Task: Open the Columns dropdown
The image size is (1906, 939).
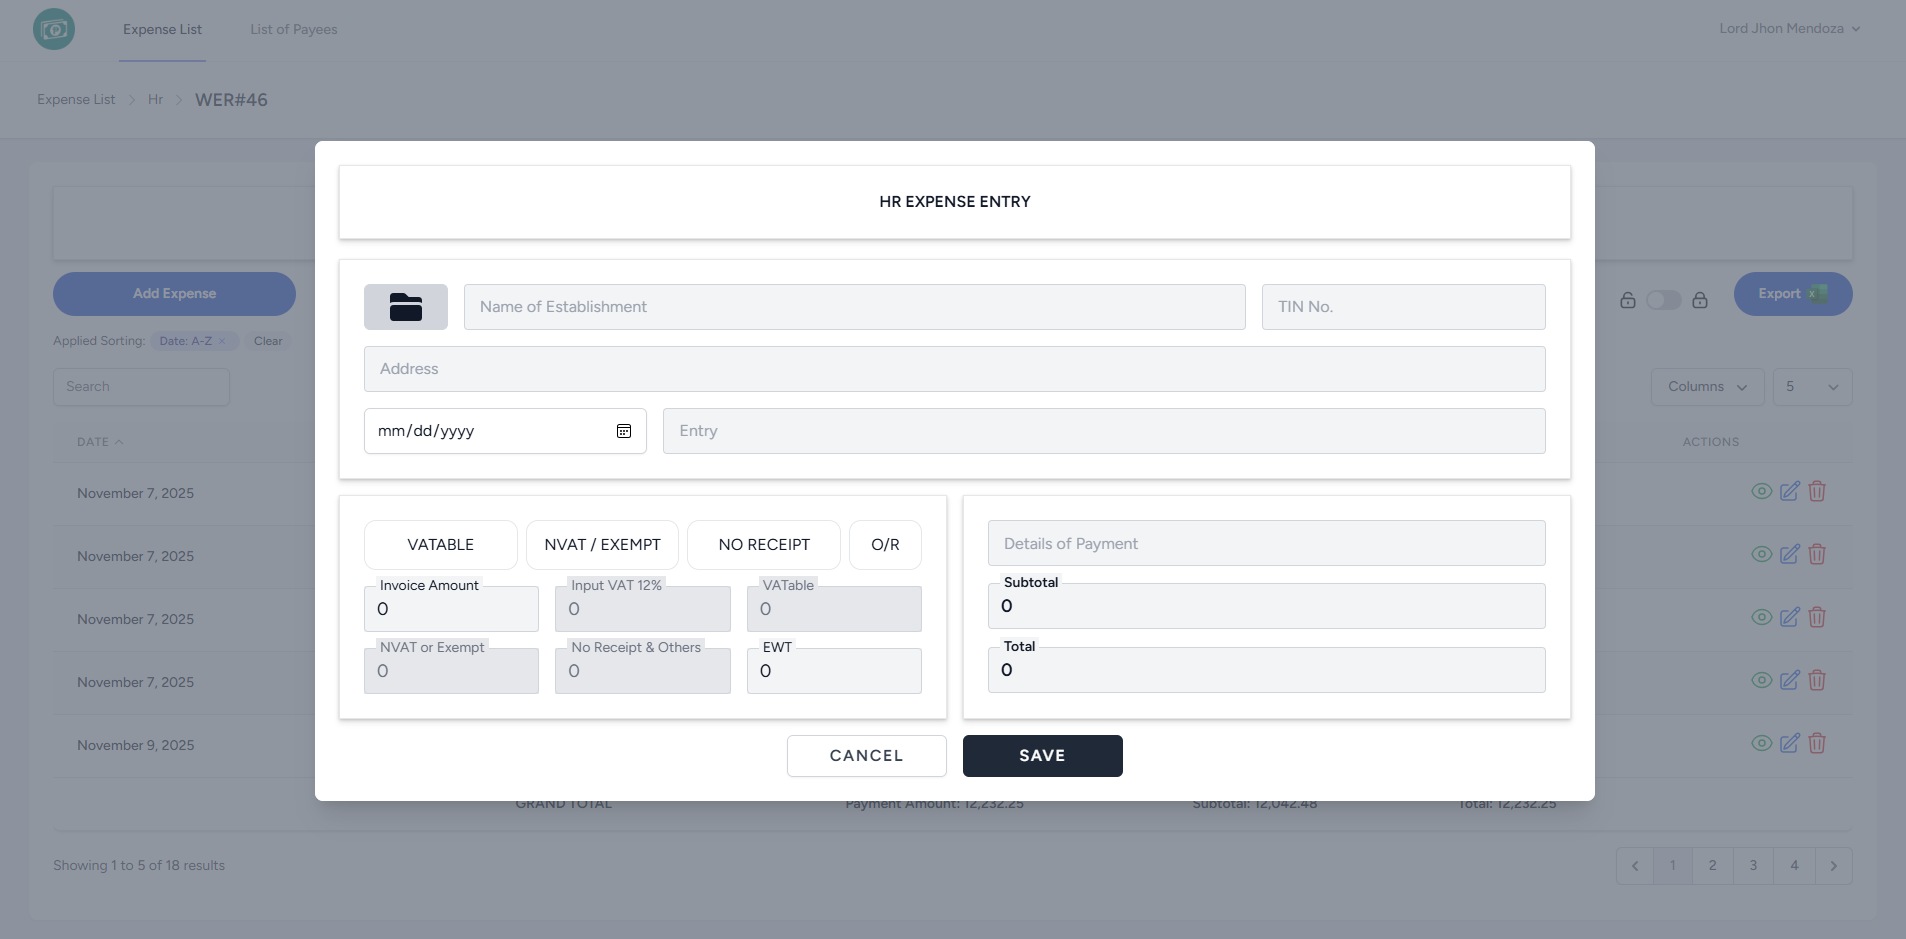Action: [1708, 387]
